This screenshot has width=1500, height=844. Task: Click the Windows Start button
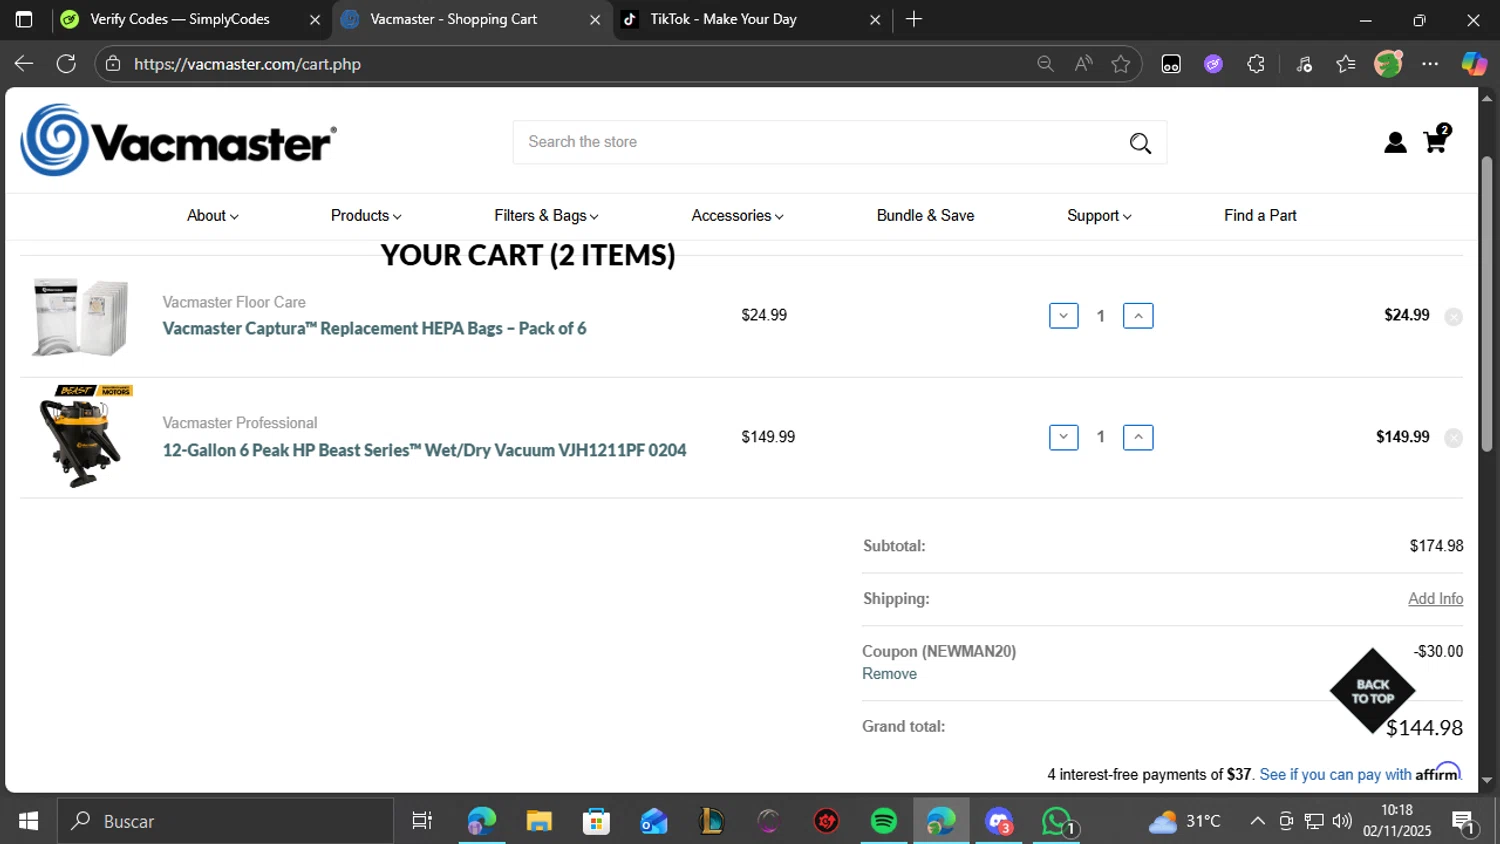pos(28,821)
